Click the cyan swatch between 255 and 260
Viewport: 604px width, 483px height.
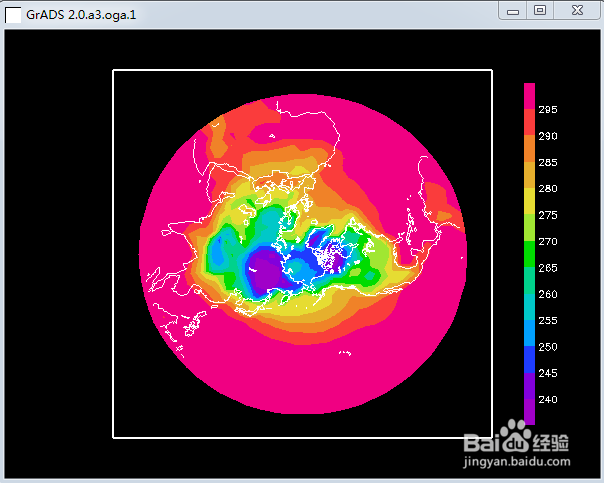click(x=529, y=307)
